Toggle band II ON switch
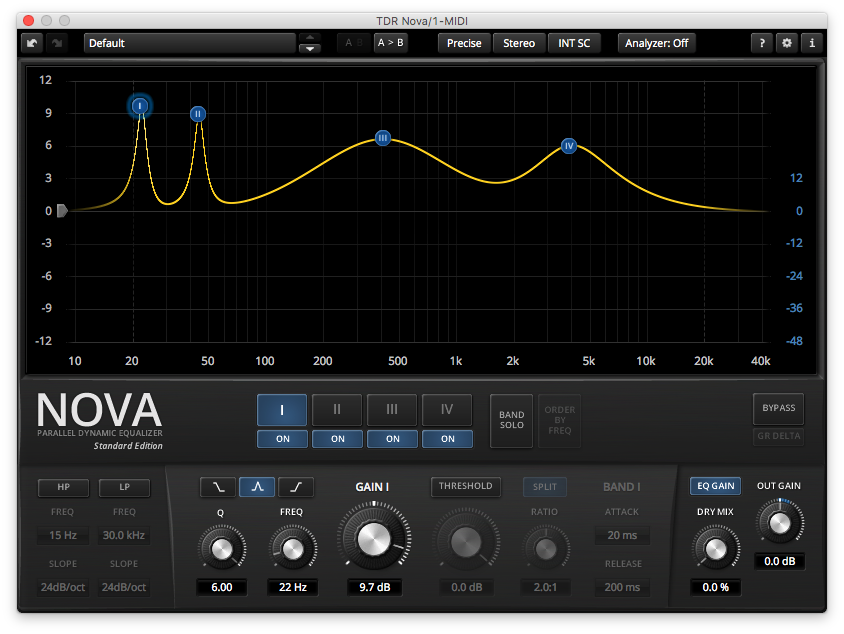 click(337, 439)
